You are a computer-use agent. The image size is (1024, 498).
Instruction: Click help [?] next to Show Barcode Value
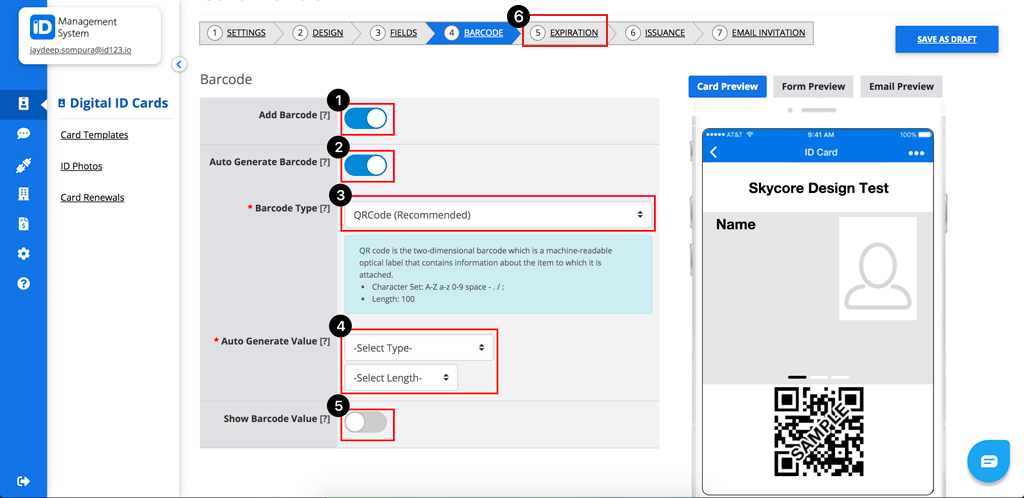325,419
